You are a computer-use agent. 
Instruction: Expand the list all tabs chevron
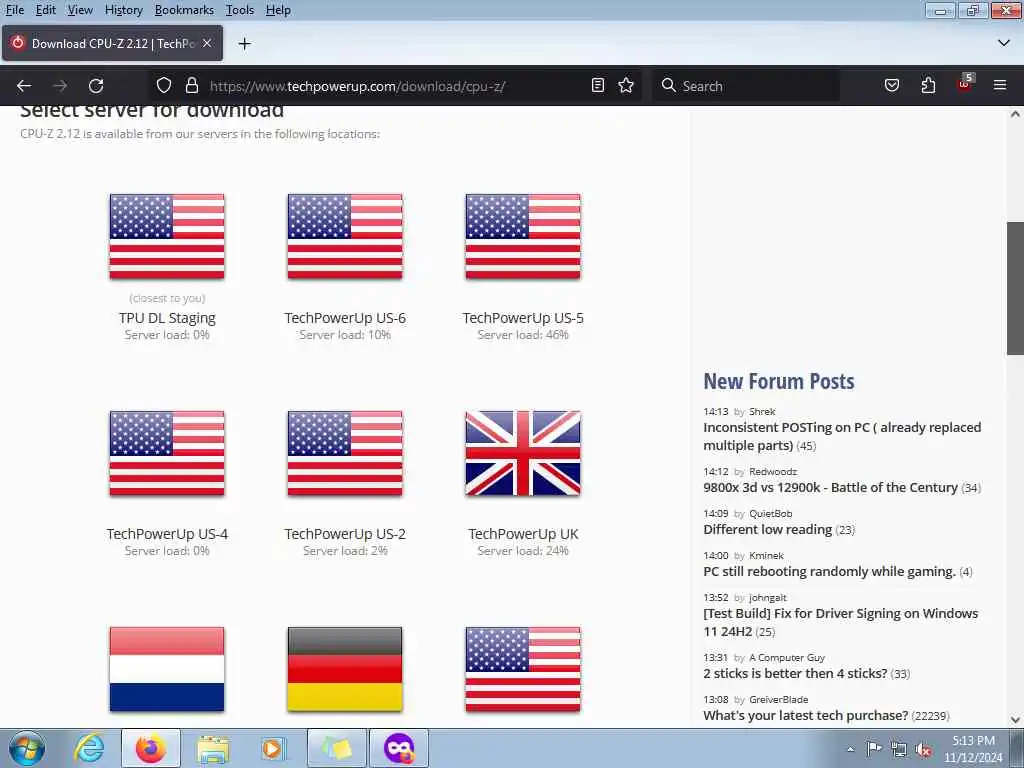tap(1004, 43)
